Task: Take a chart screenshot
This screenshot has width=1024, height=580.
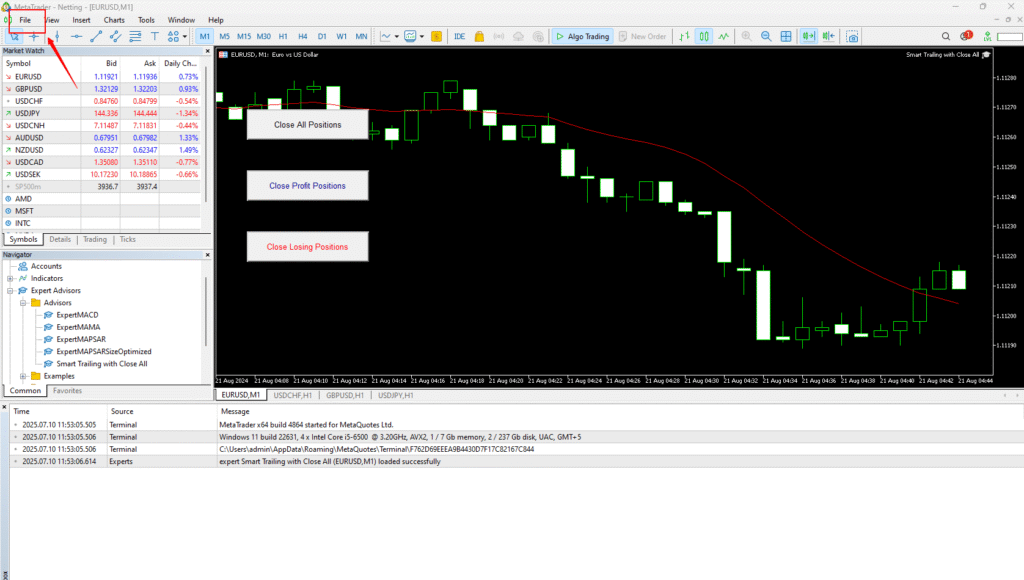Action: (x=852, y=37)
